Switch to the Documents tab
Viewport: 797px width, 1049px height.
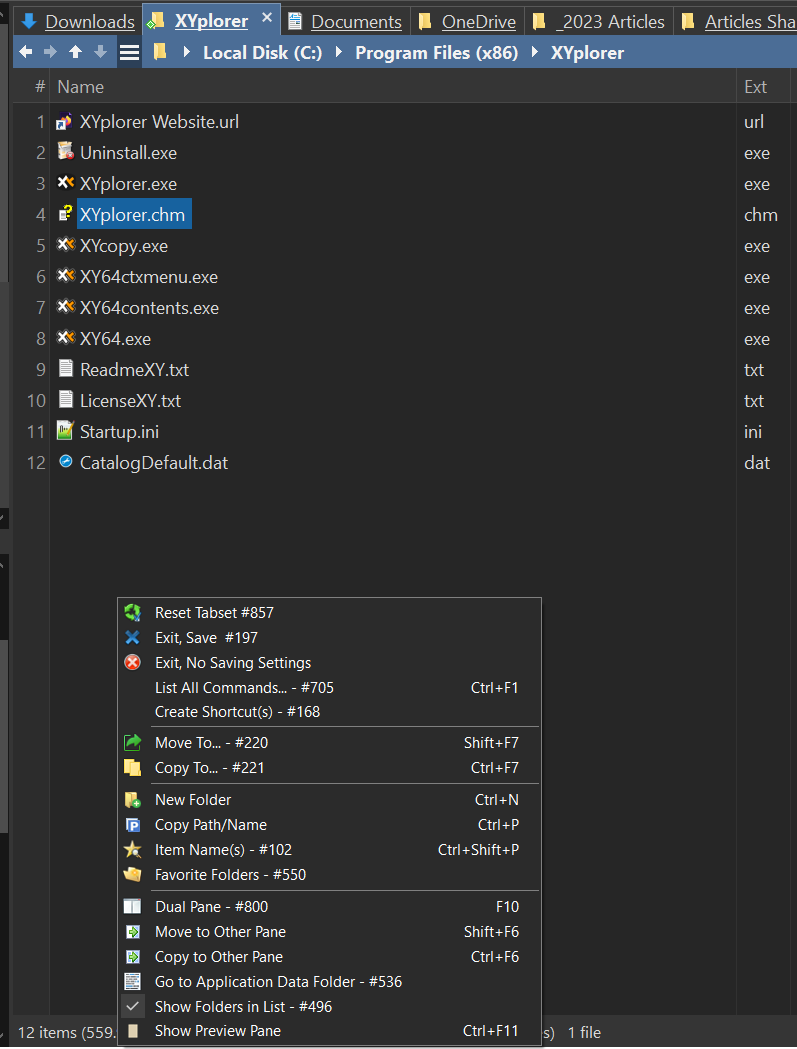[x=347, y=21]
